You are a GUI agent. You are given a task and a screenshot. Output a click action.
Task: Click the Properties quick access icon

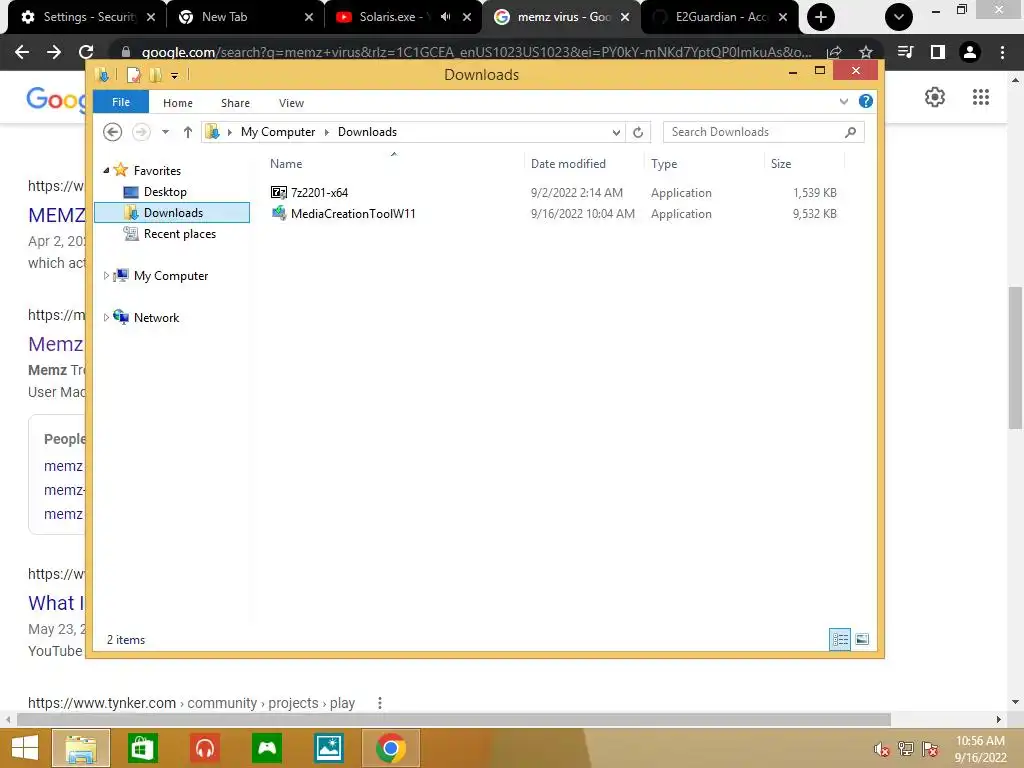[134, 75]
